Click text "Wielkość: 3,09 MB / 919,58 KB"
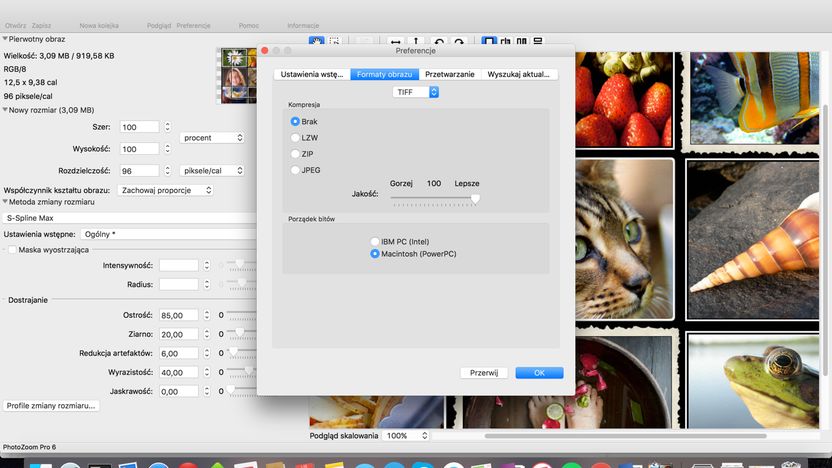The image size is (832, 468). click(x=59, y=56)
